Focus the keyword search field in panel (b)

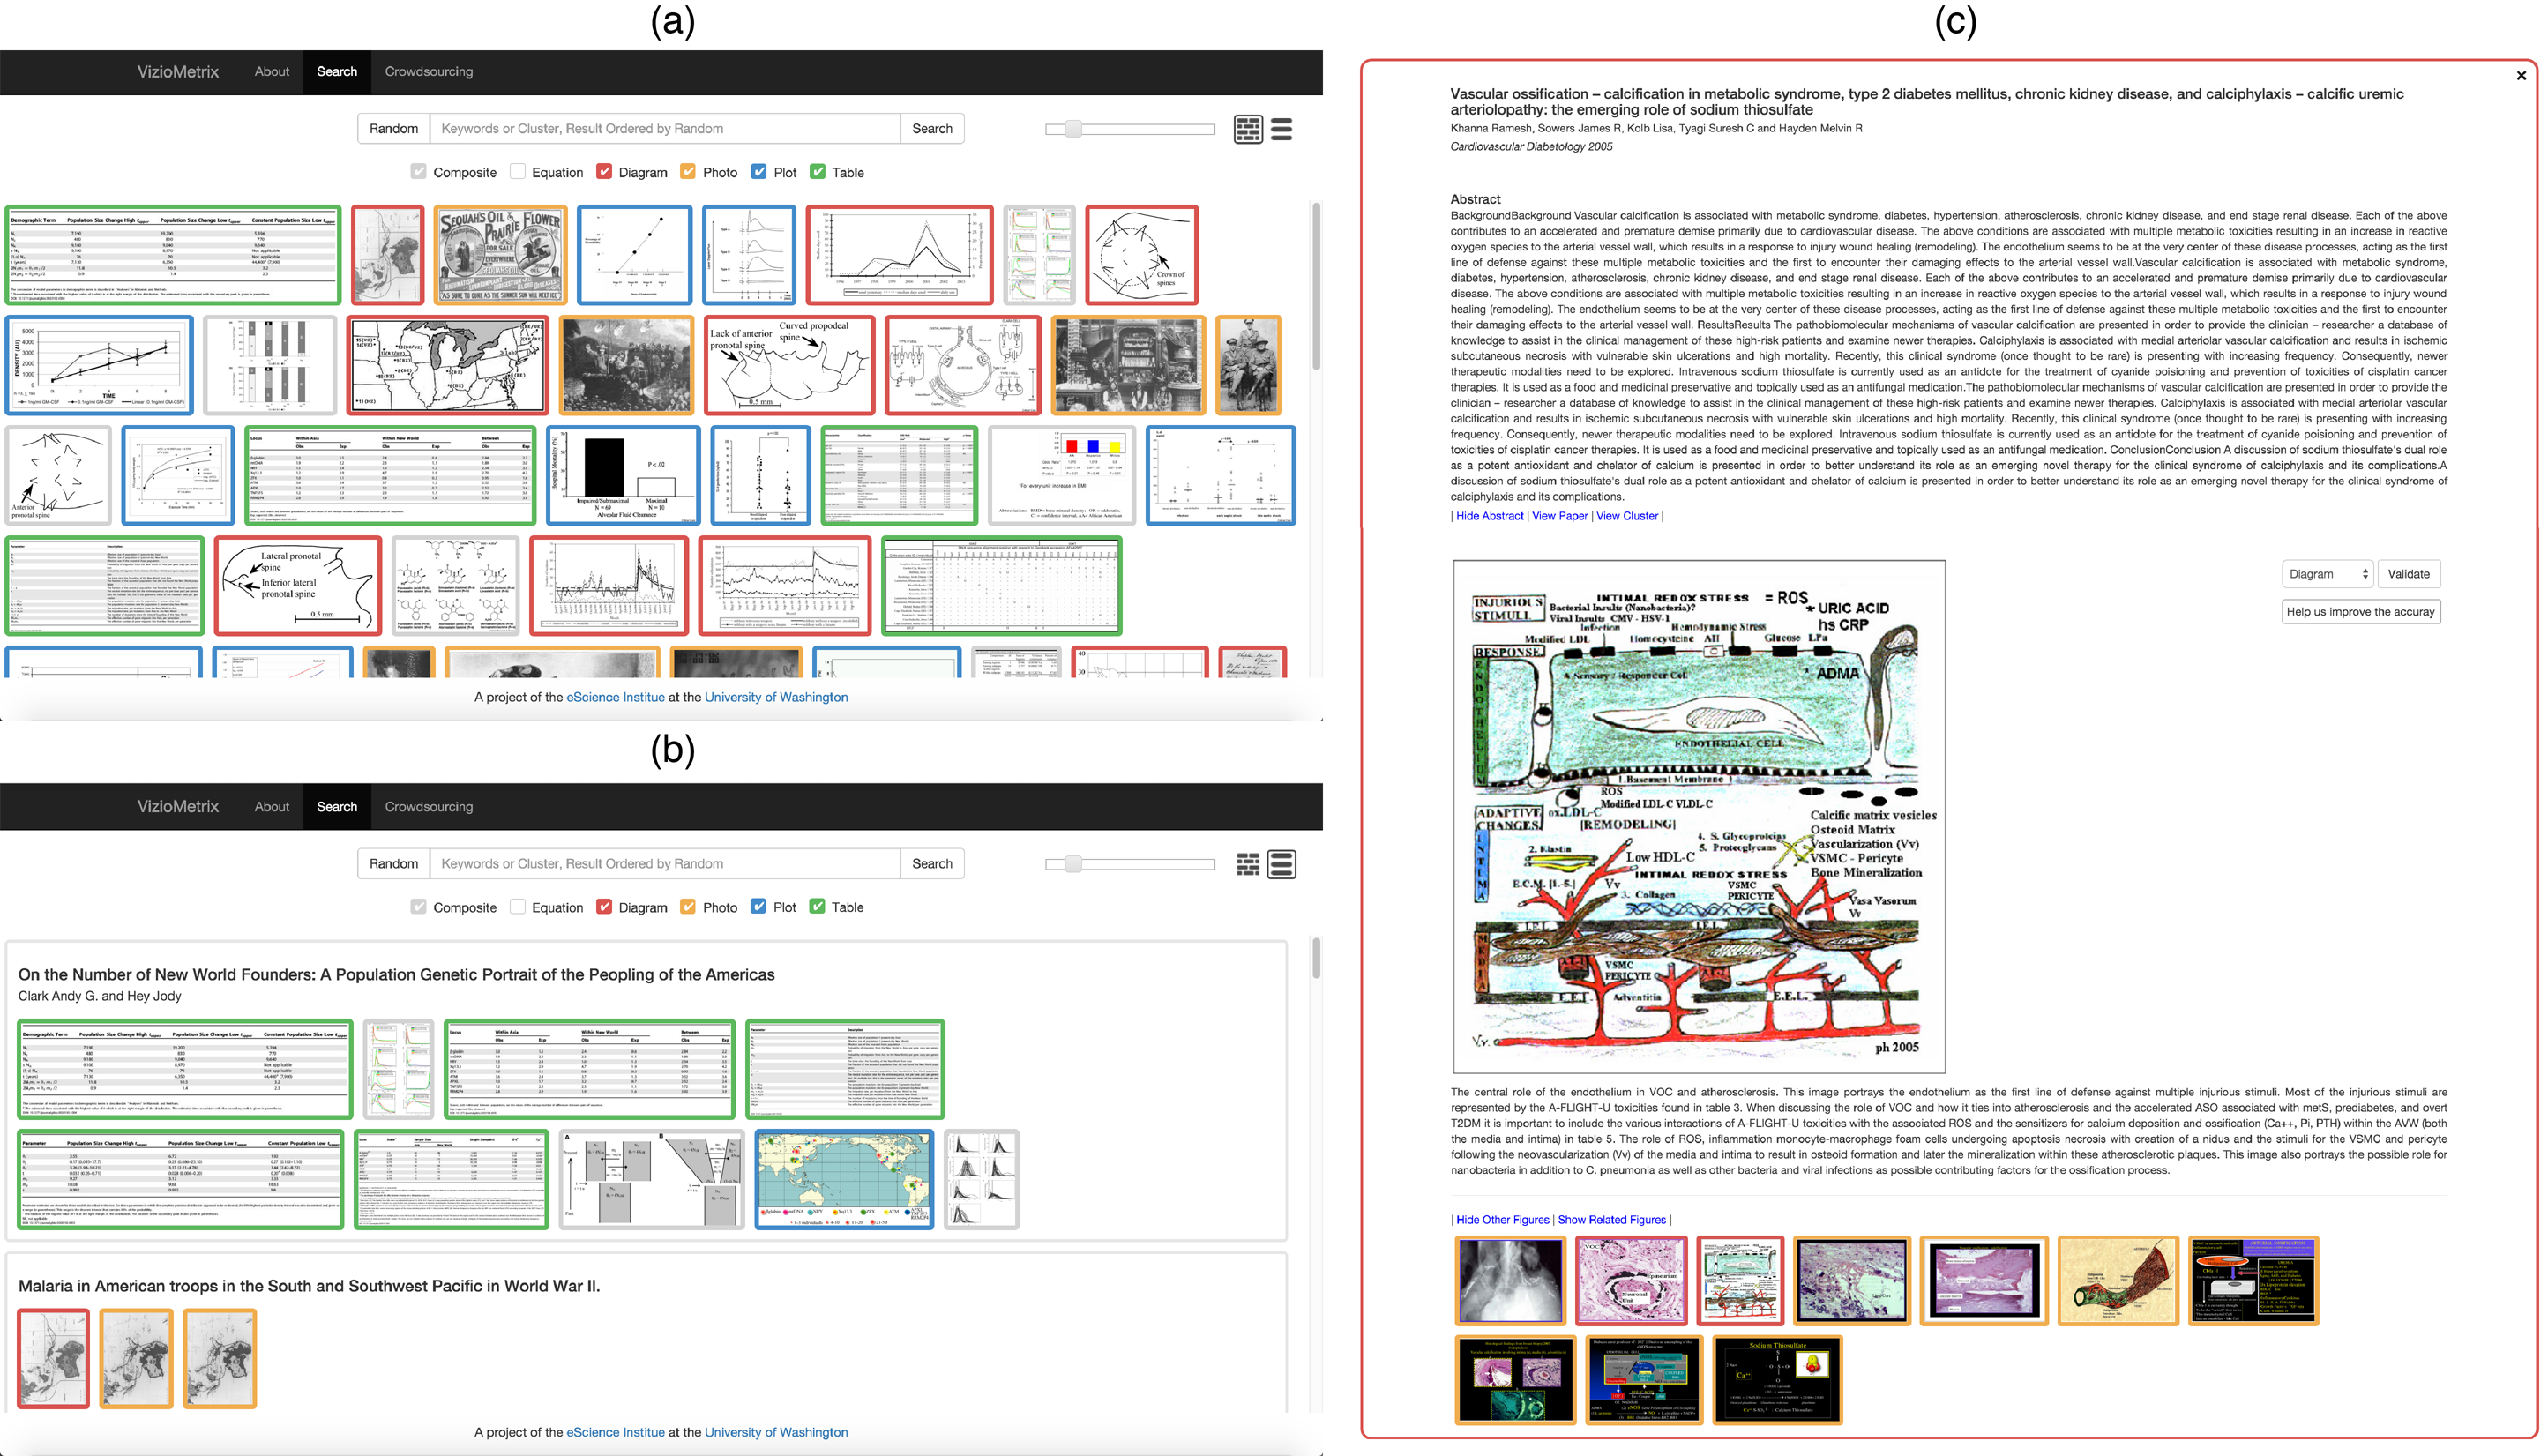[x=665, y=864]
